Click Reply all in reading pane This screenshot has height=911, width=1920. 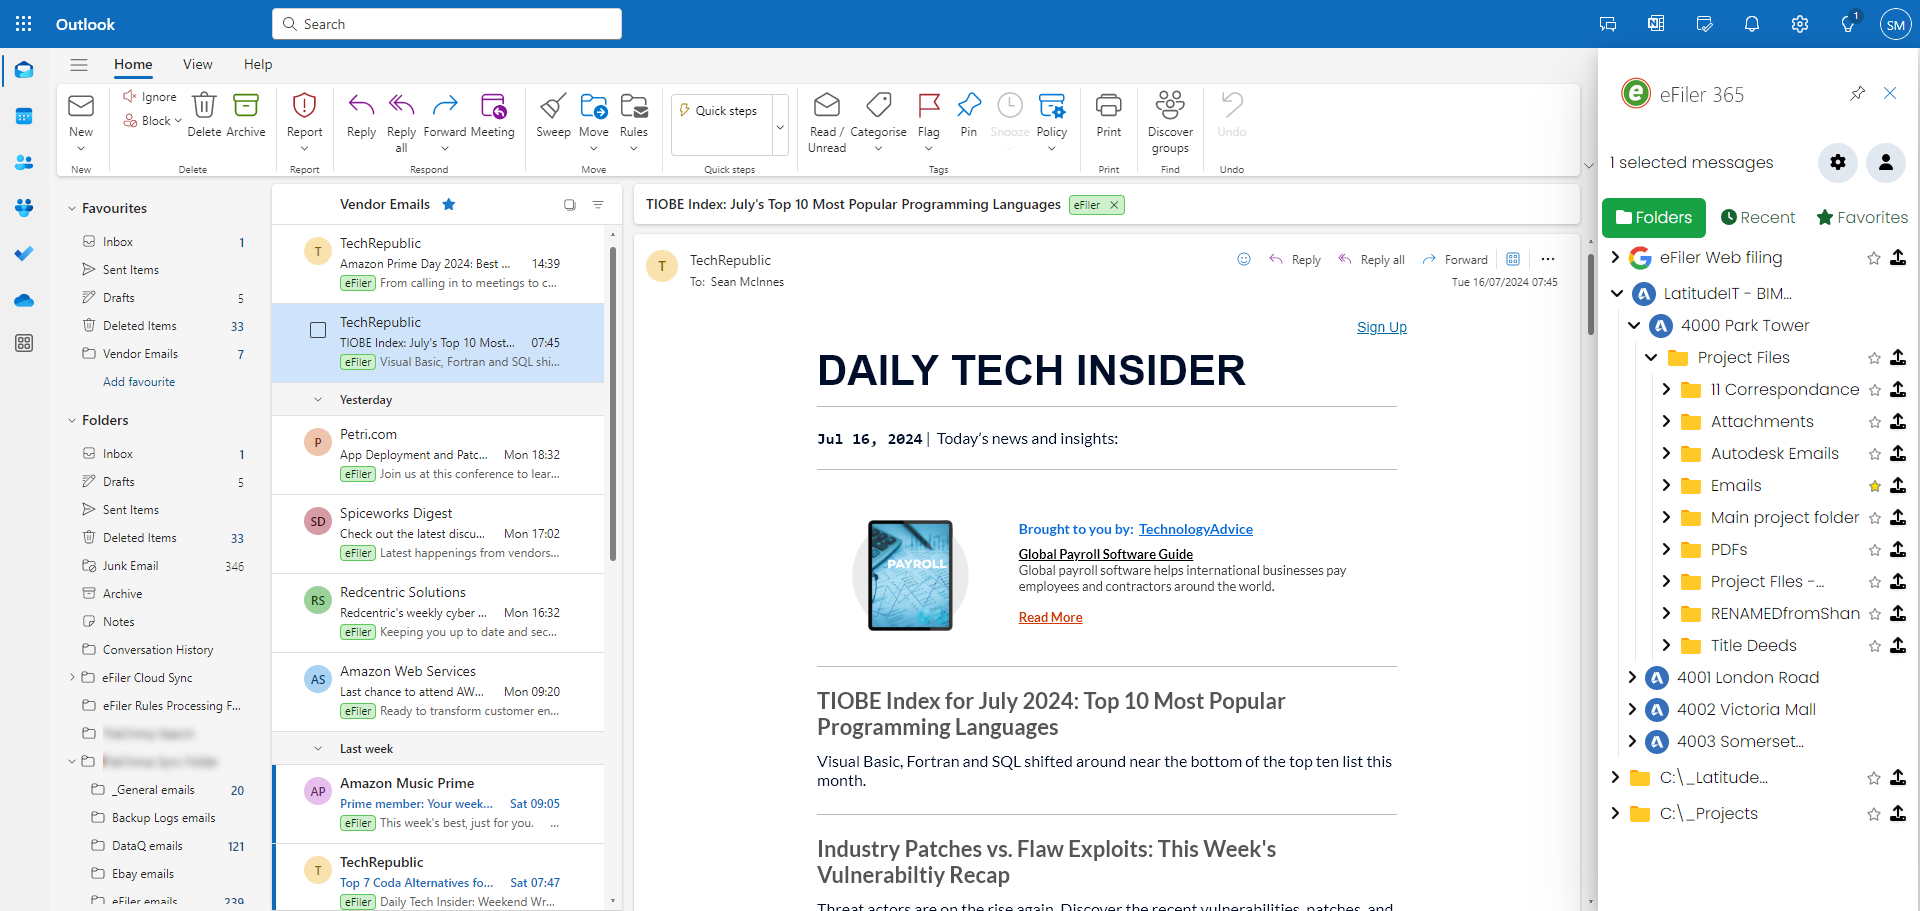click(1372, 260)
